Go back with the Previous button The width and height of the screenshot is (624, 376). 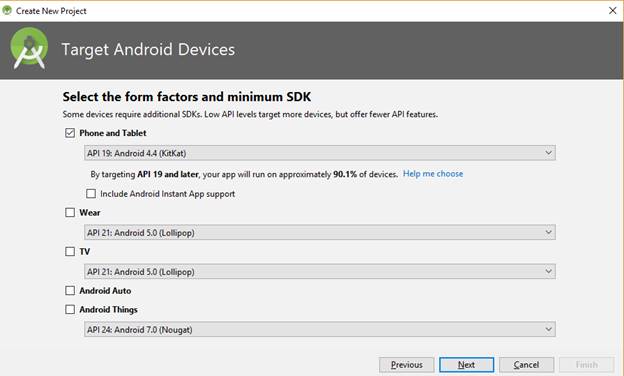(407, 365)
